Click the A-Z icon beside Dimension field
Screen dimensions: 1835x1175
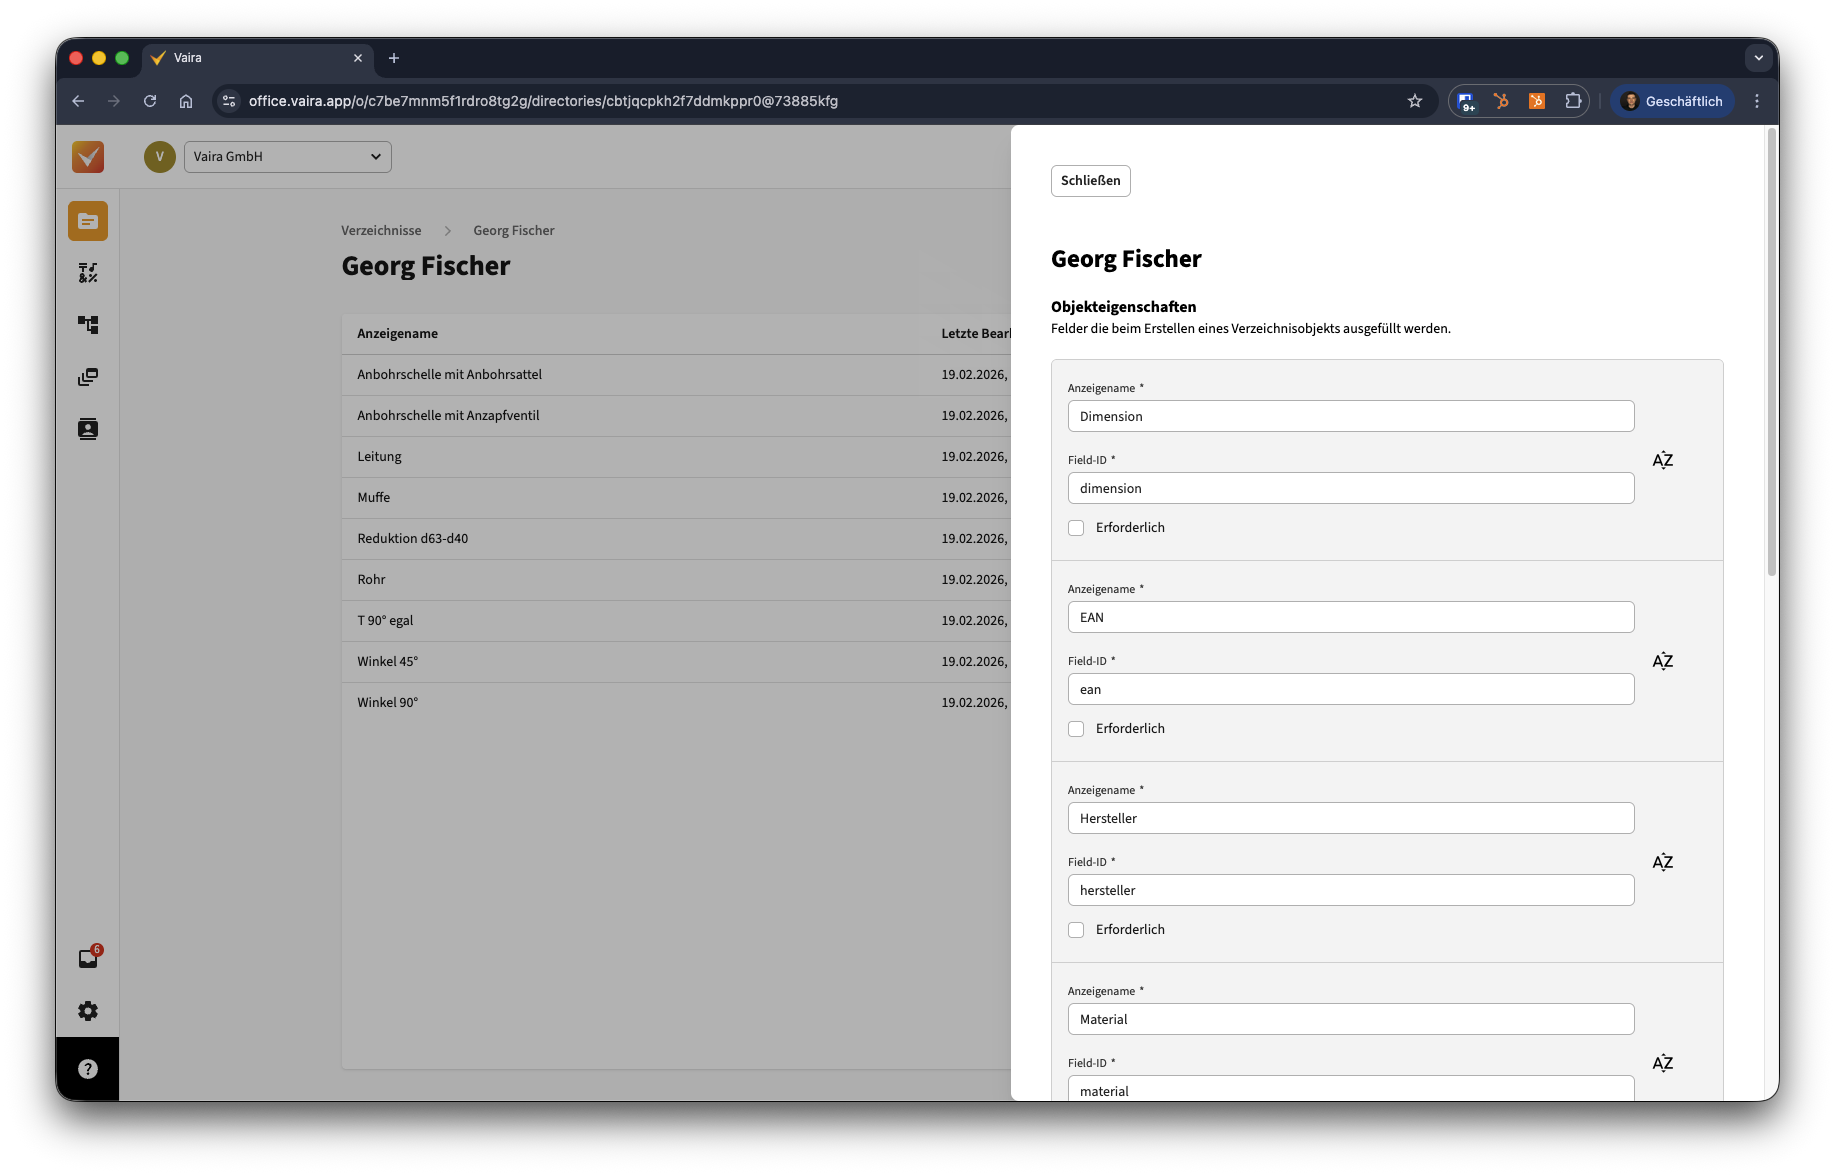[1662, 460]
